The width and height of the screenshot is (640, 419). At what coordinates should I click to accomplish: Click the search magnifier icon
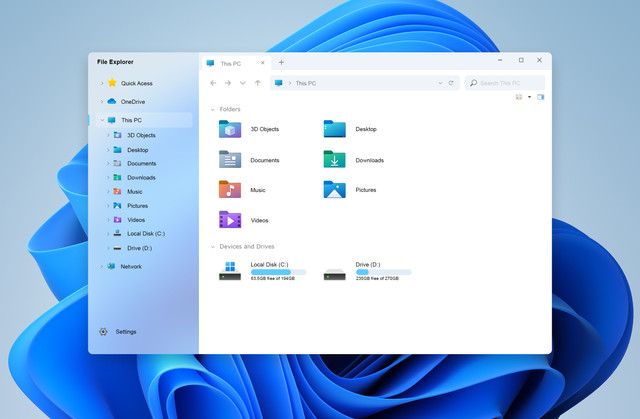point(473,83)
